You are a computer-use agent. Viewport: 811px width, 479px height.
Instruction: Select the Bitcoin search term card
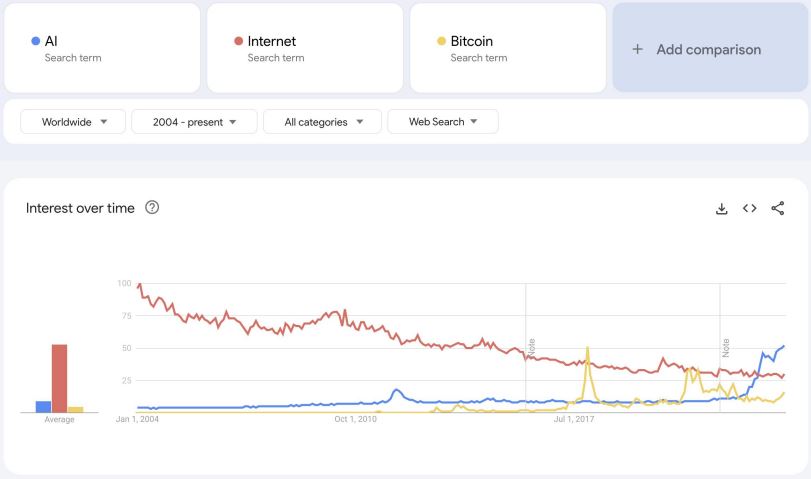(x=507, y=47)
